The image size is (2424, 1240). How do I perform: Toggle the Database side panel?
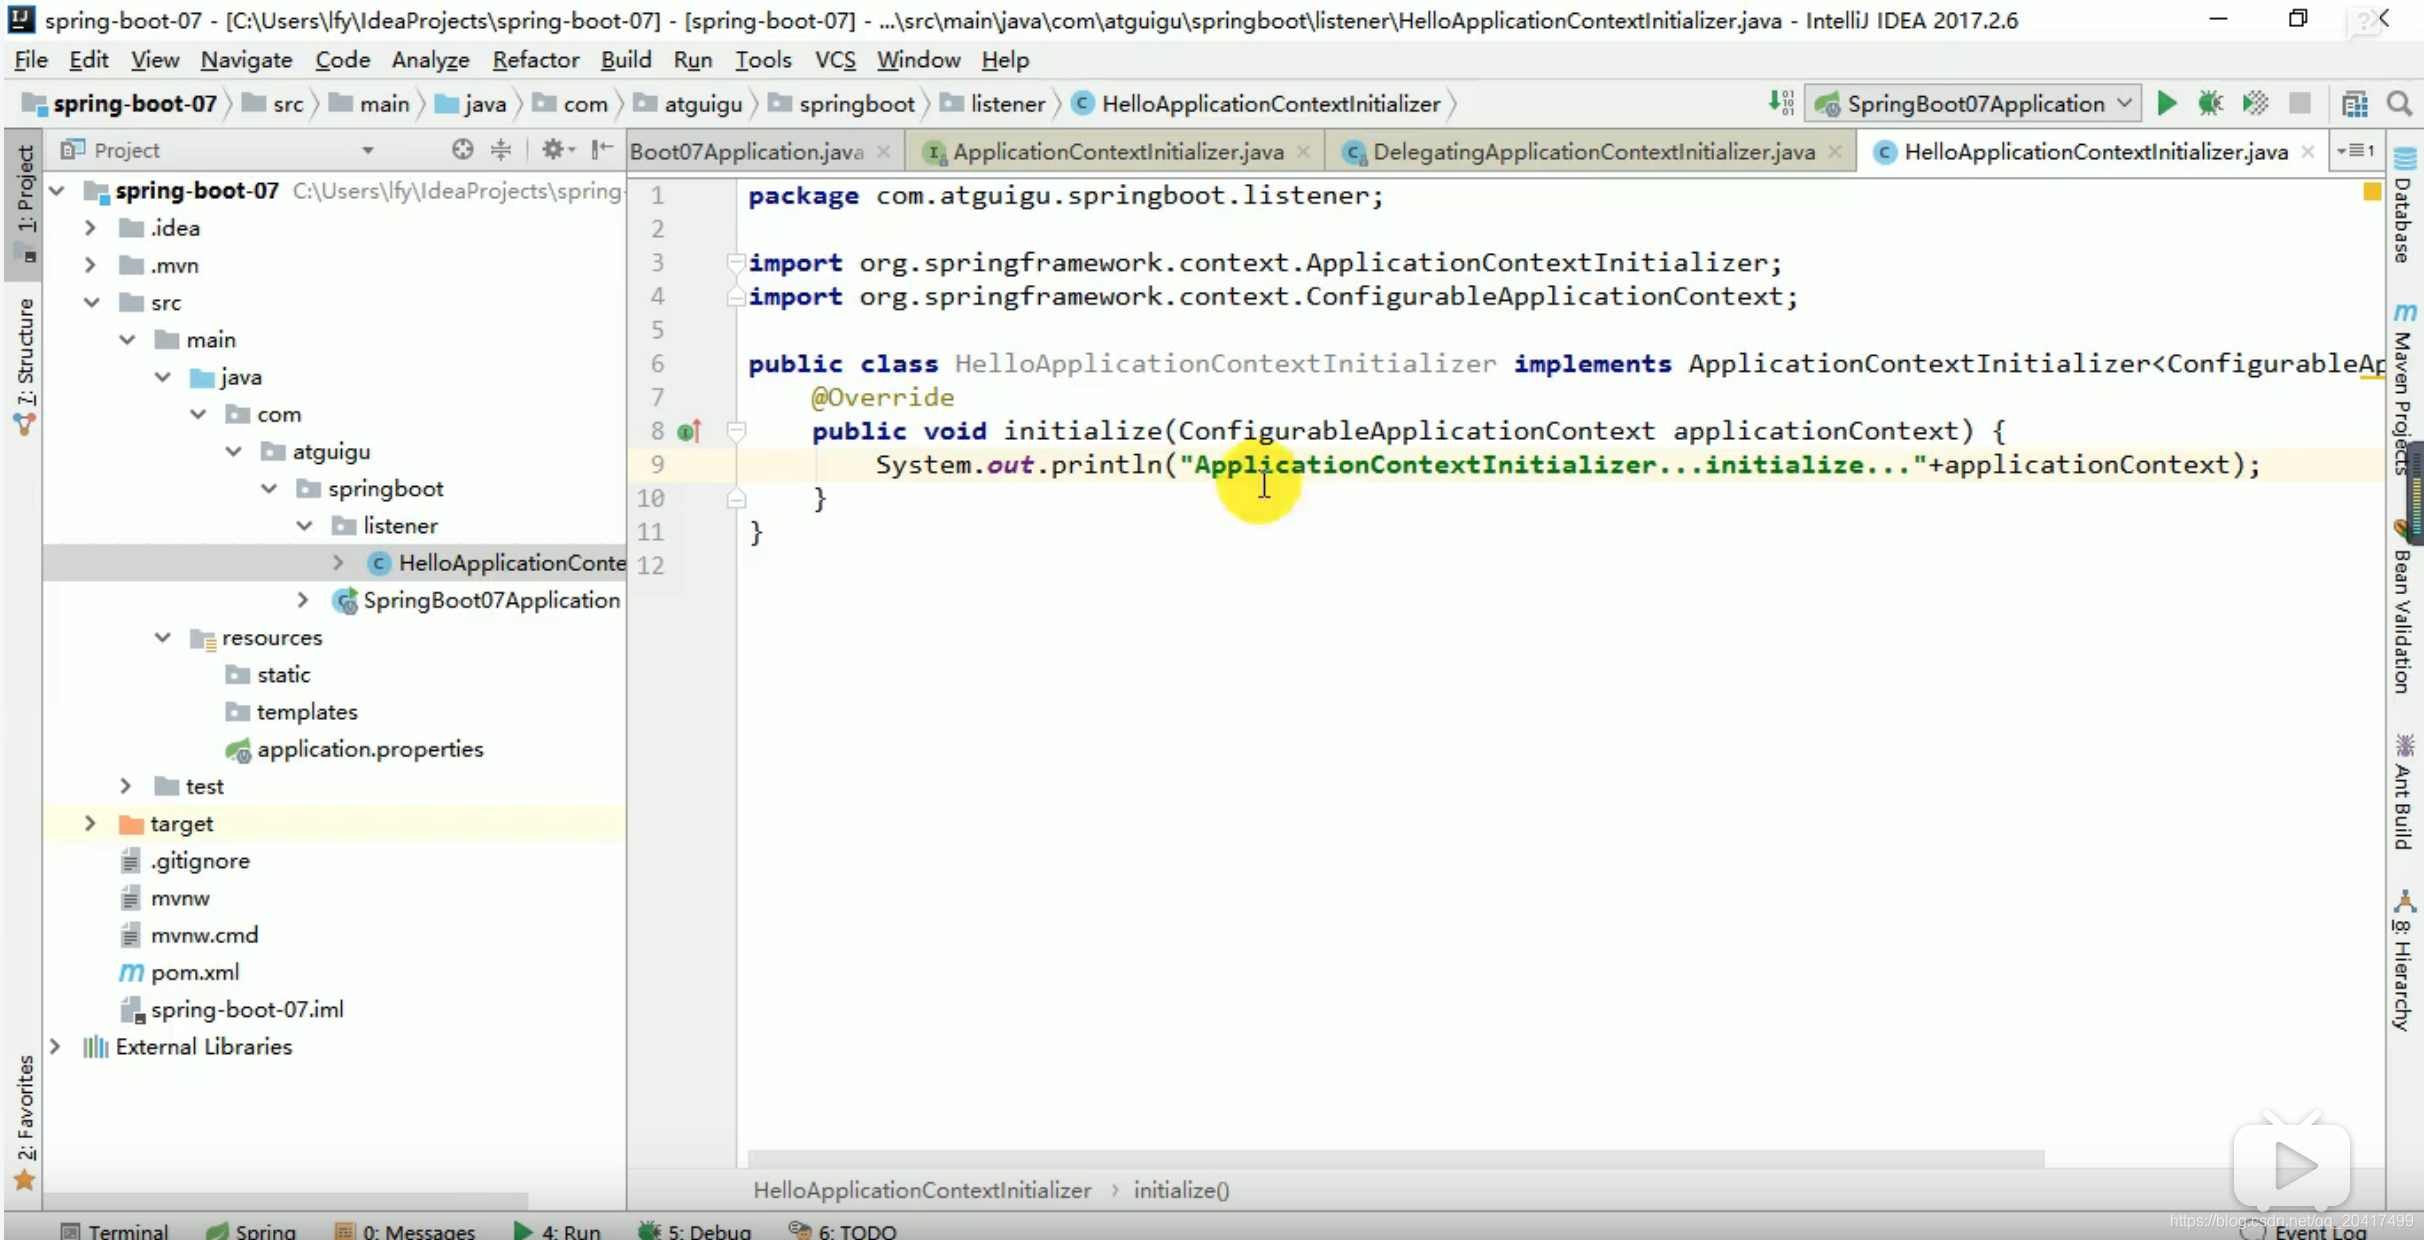click(x=2405, y=205)
